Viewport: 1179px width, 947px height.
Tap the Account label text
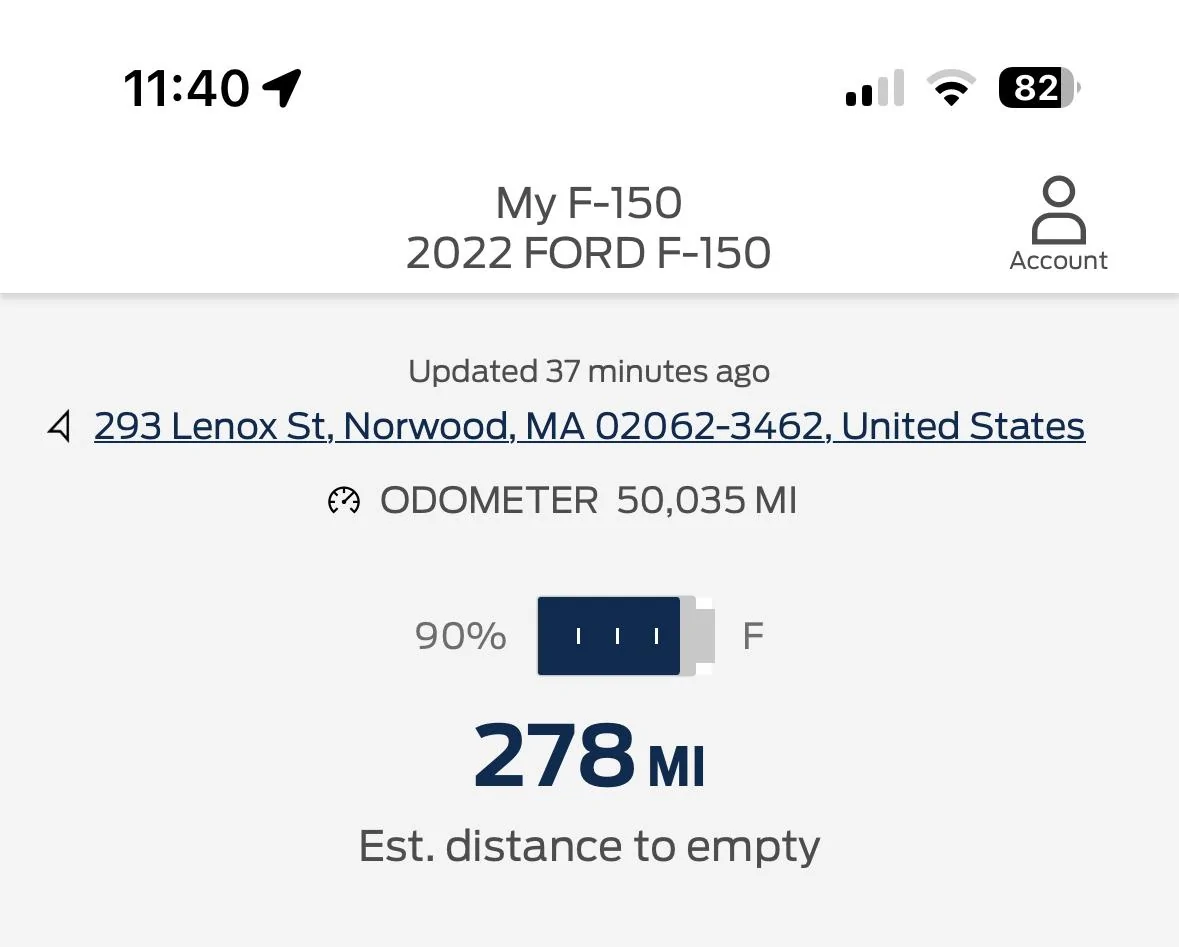1058,261
